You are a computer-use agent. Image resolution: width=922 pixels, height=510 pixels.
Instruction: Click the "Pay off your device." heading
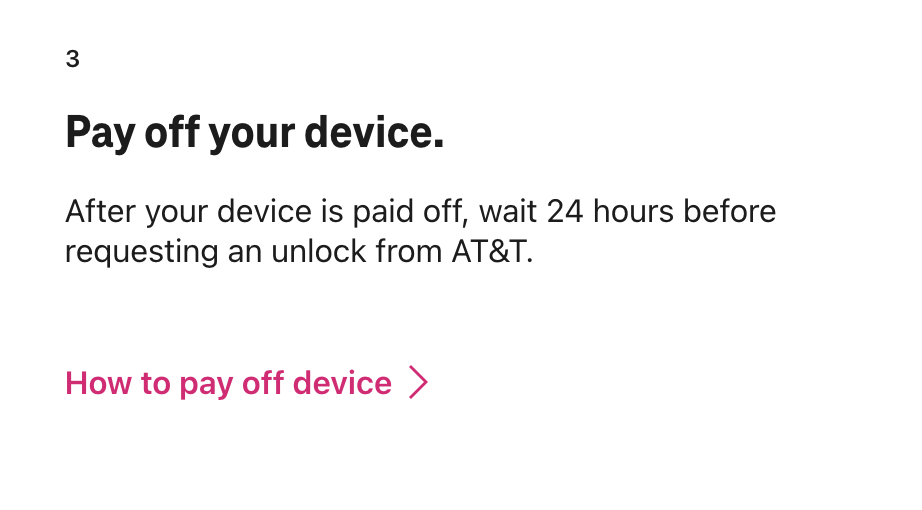click(x=254, y=133)
